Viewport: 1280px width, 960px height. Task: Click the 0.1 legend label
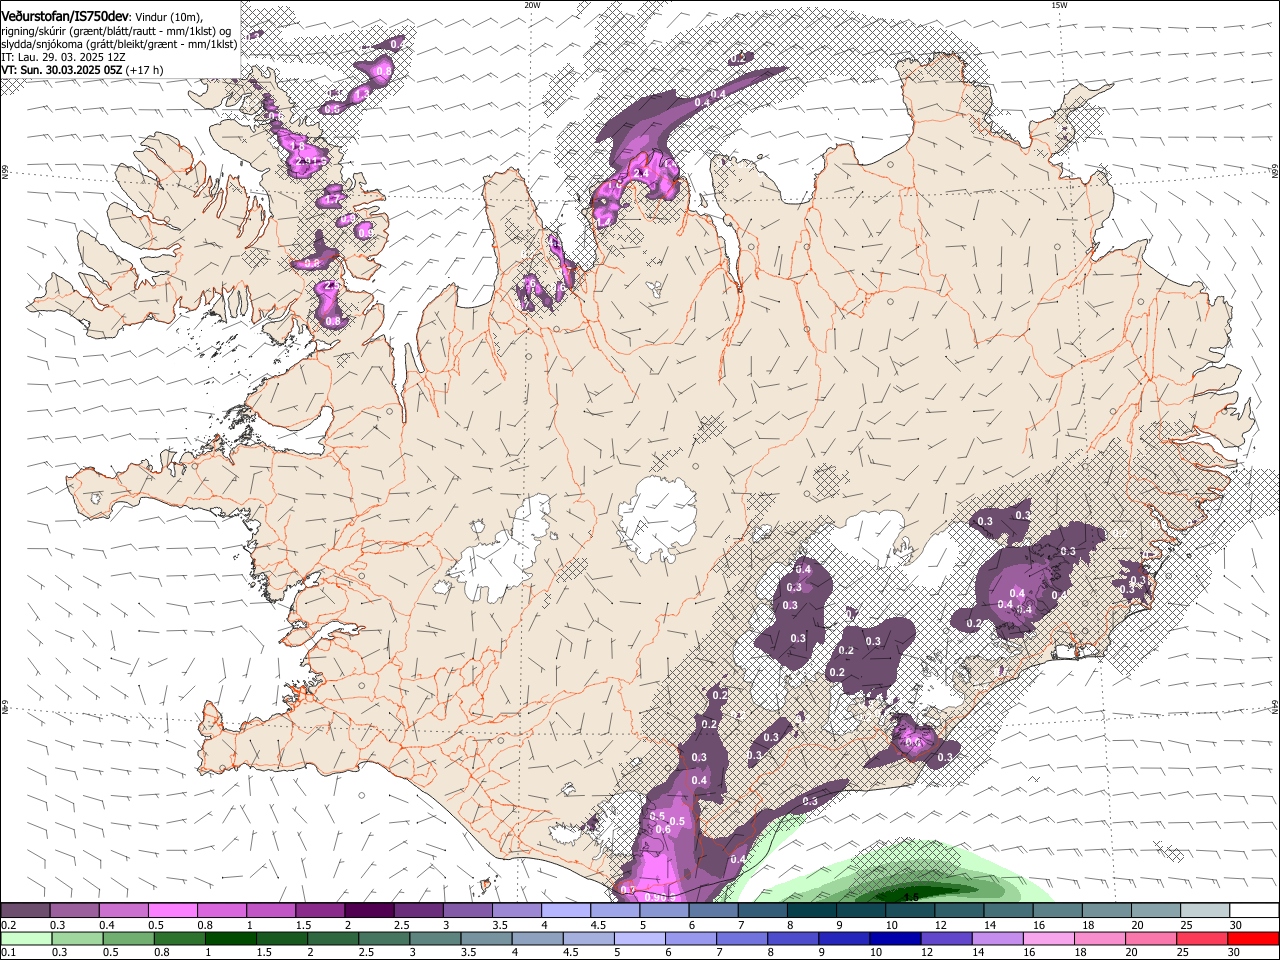coord(8,953)
